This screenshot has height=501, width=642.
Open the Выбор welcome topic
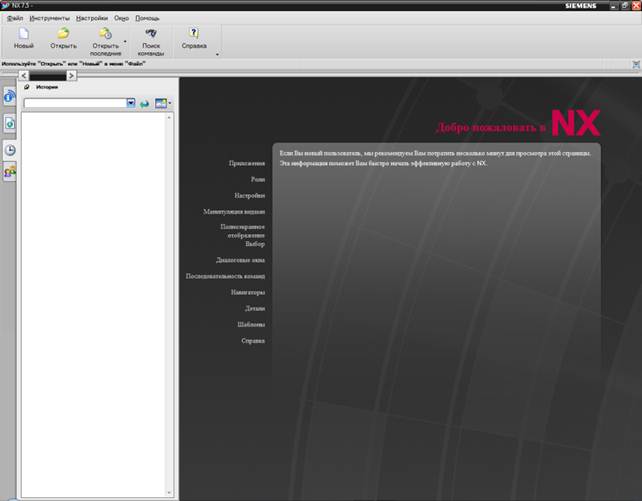(255, 244)
